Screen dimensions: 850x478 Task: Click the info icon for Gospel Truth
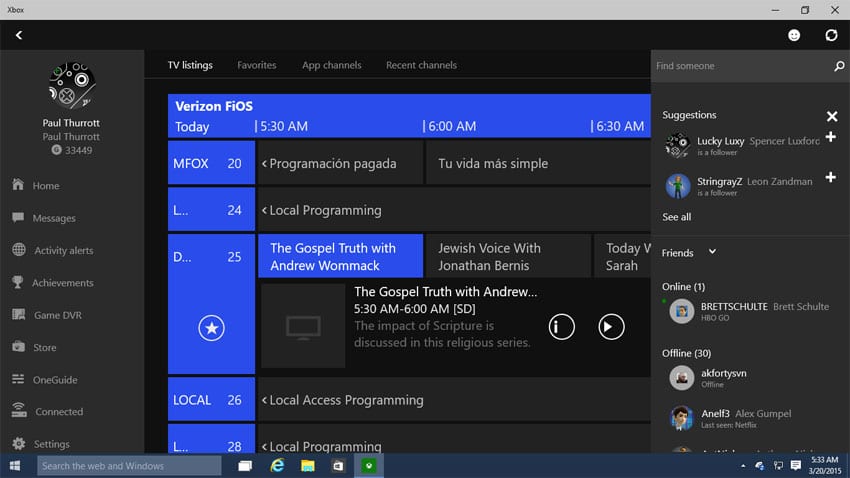[x=561, y=326]
